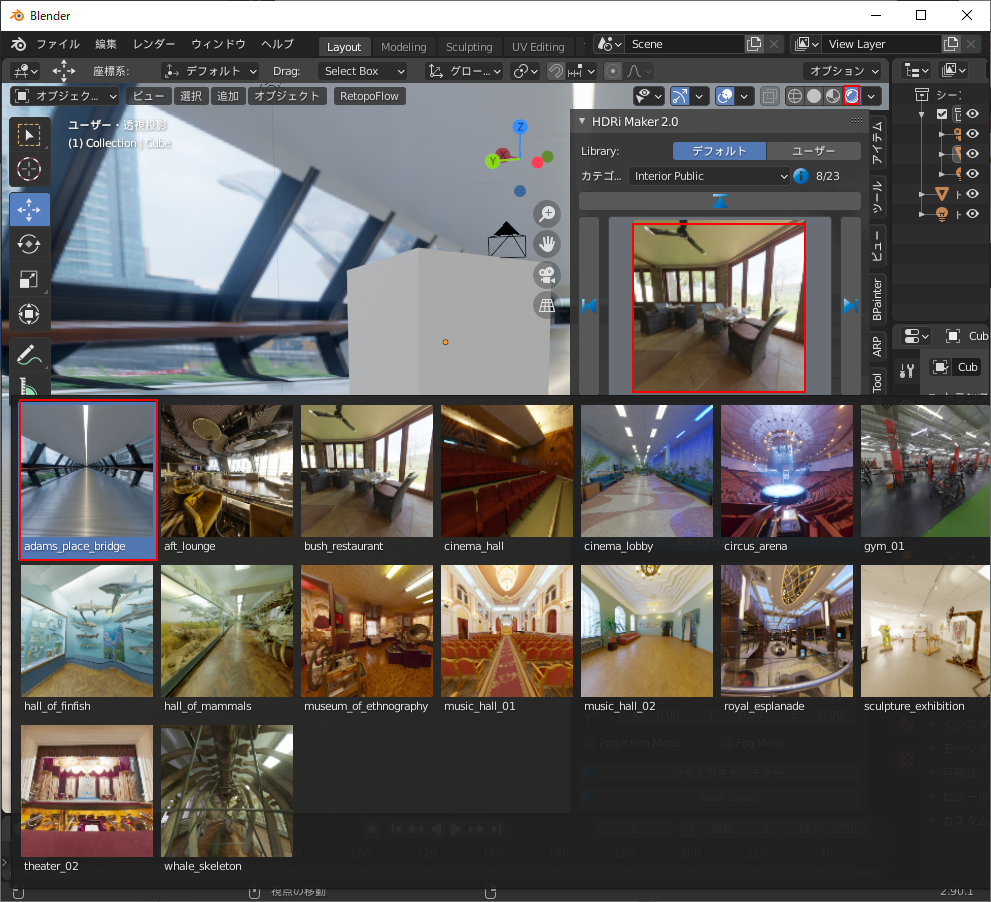Select the Scale tool
Image resolution: width=991 pixels, height=902 pixels.
[29, 279]
